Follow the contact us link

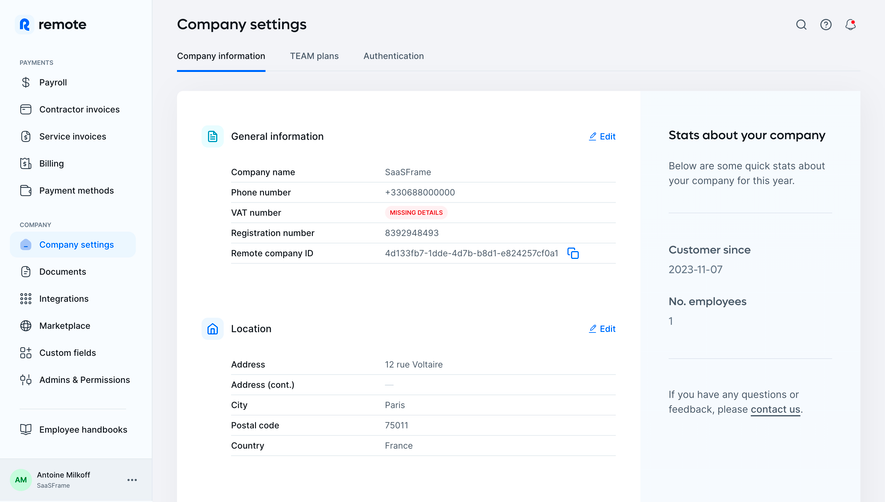[x=775, y=409]
